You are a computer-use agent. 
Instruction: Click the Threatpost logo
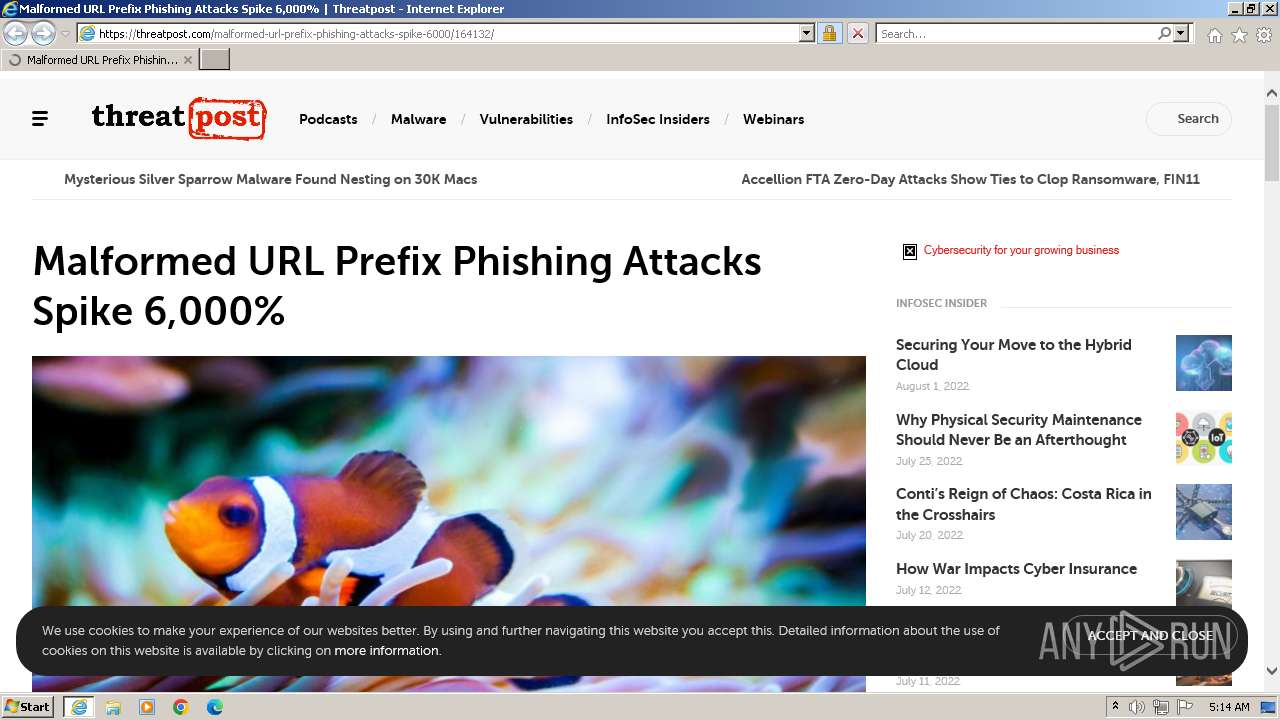coord(179,118)
